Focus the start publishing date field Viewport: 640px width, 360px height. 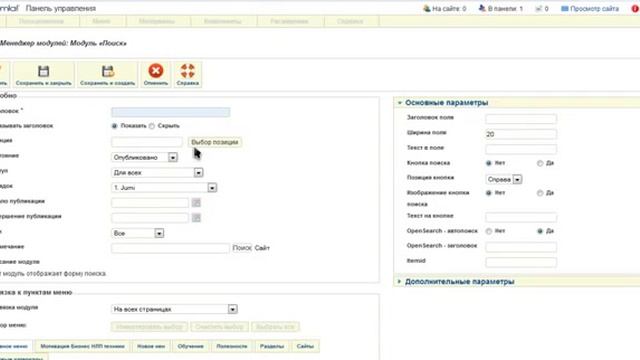point(150,202)
